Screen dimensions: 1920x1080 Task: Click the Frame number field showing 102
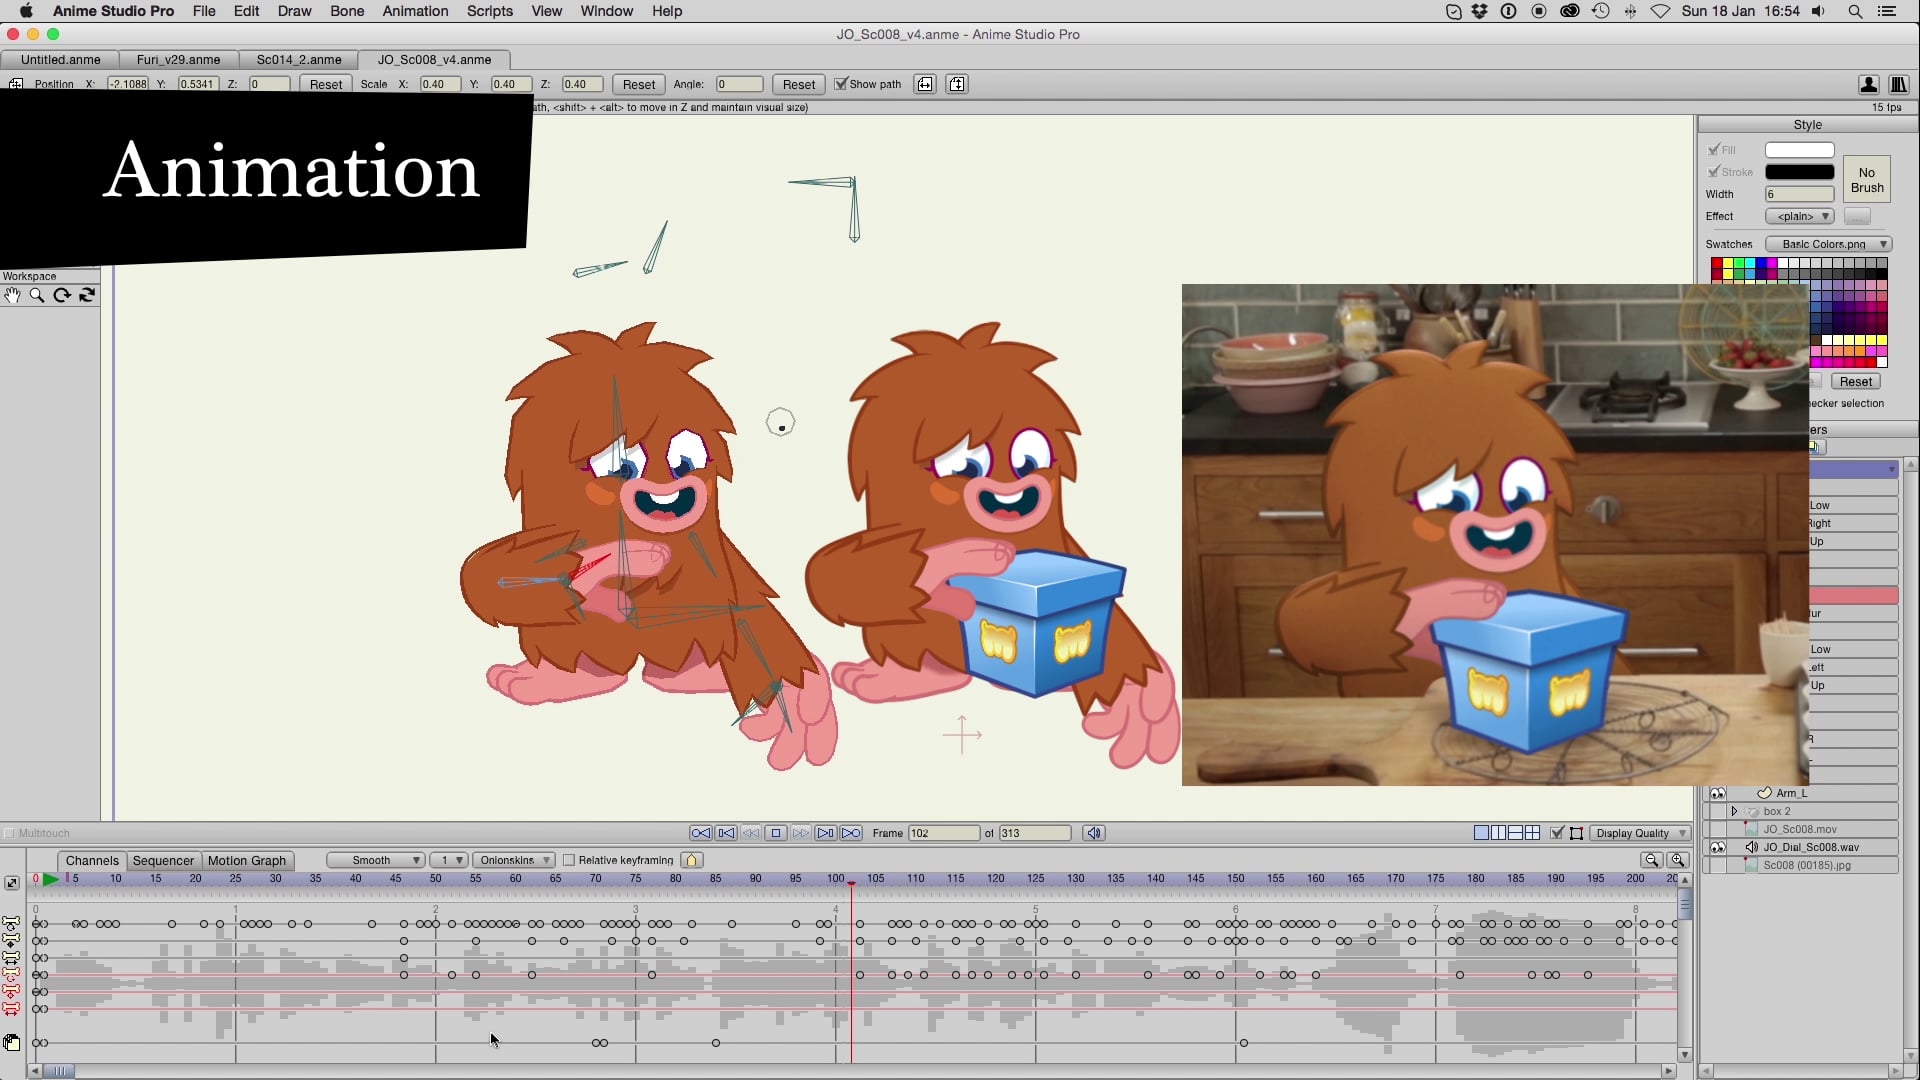pos(944,833)
